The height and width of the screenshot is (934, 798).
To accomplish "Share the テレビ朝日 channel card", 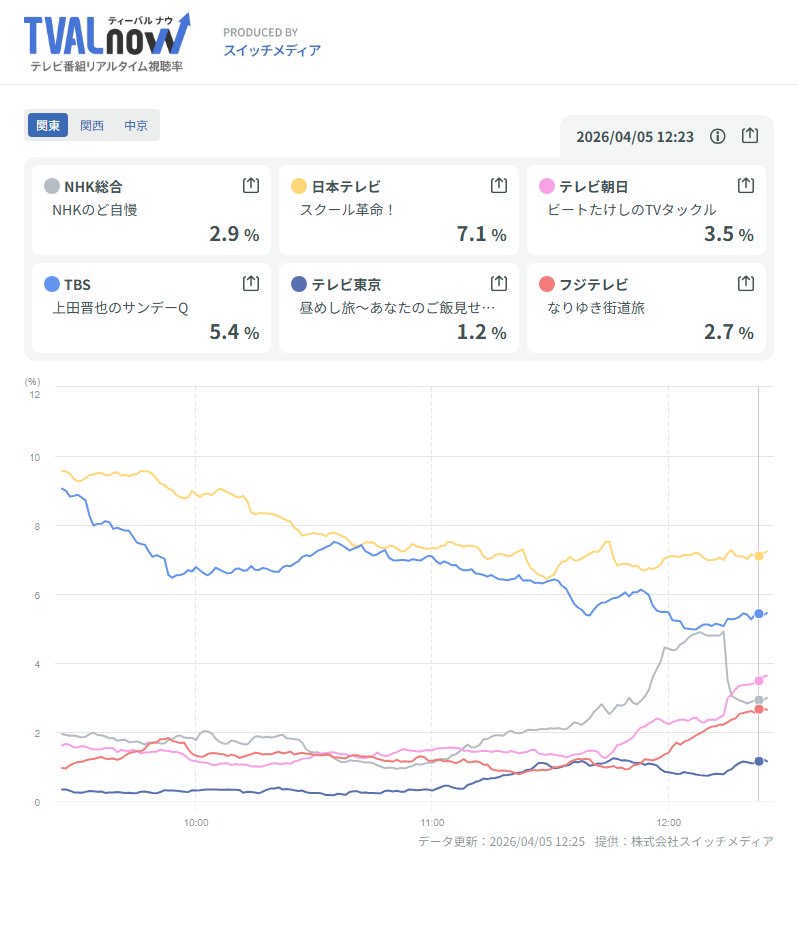I will 745,185.
